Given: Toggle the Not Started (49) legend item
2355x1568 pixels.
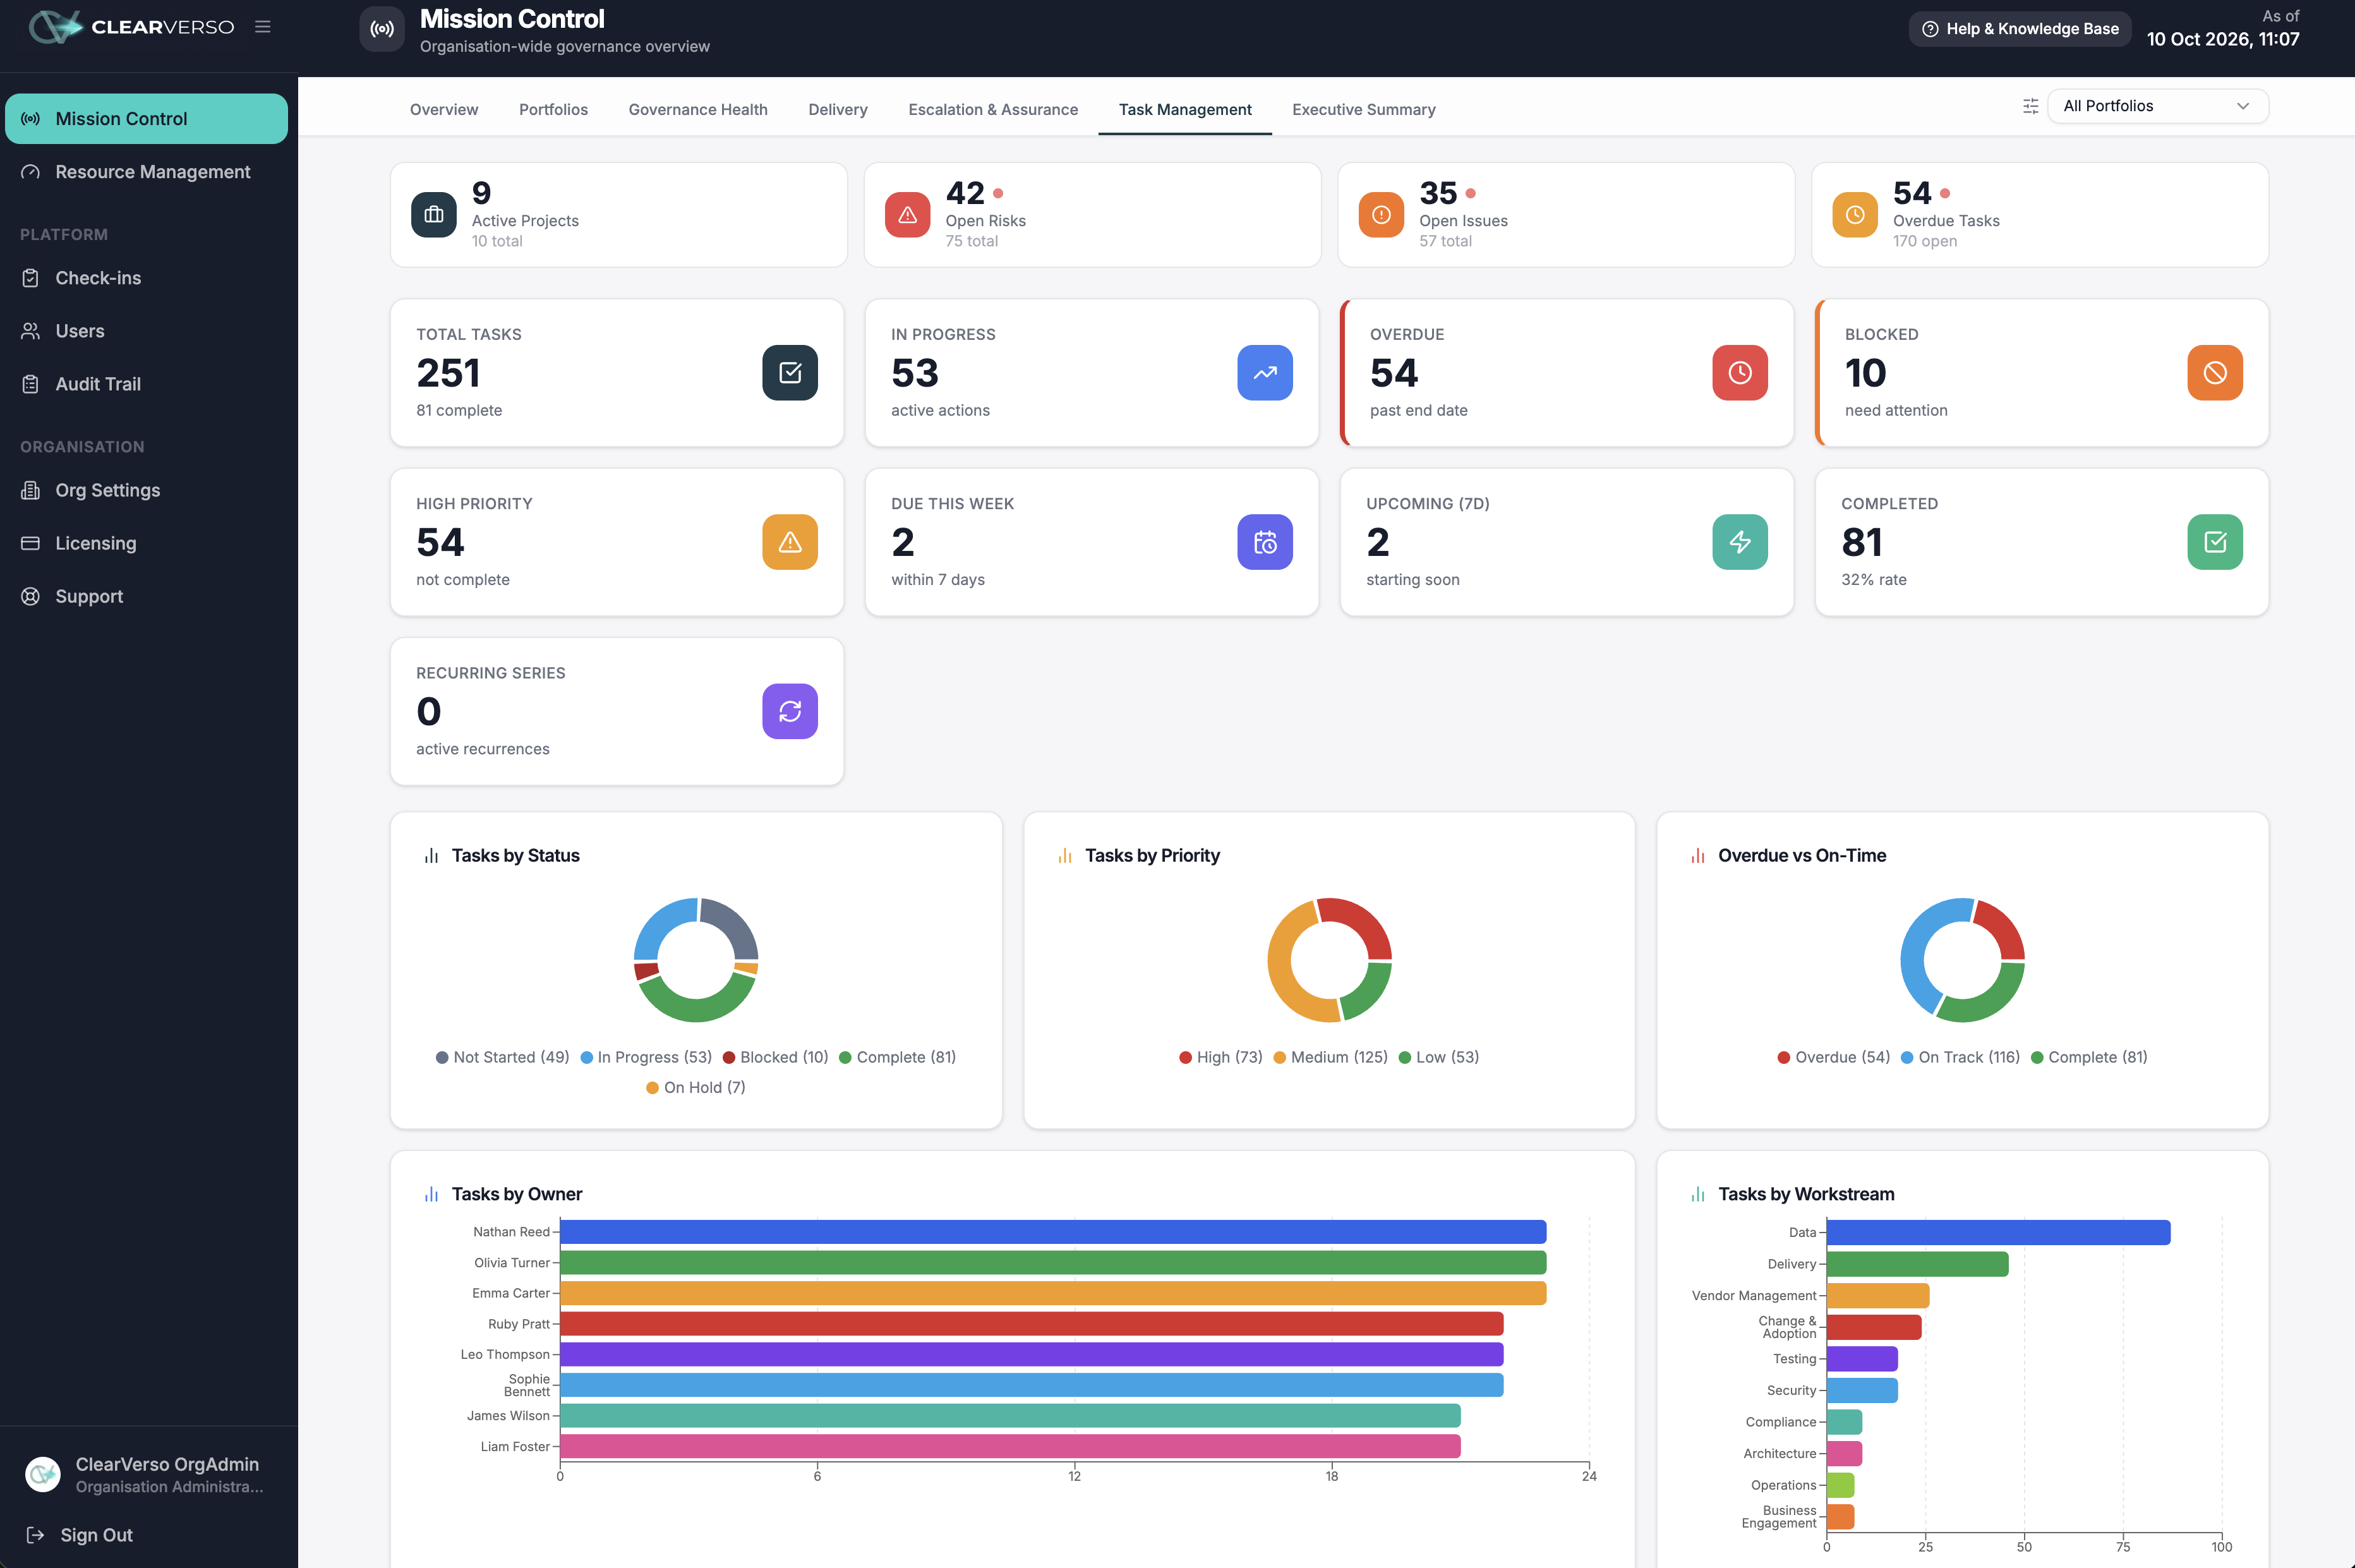Looking at the screenshot, I should [x=502, y=1057].
